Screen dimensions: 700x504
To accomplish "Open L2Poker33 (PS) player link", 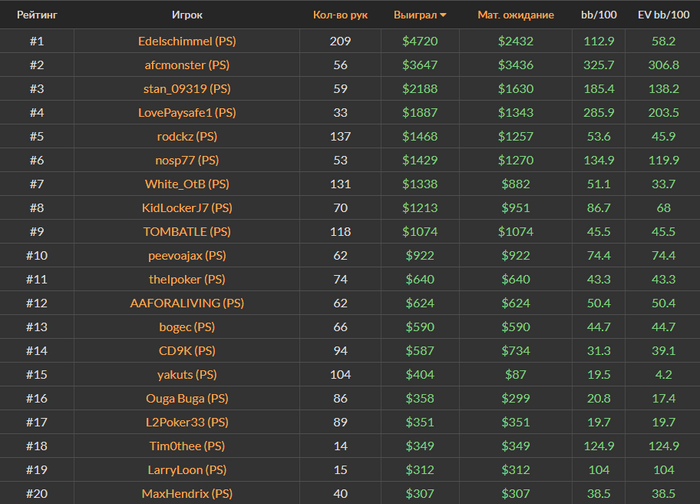I will tap(186, 422).
